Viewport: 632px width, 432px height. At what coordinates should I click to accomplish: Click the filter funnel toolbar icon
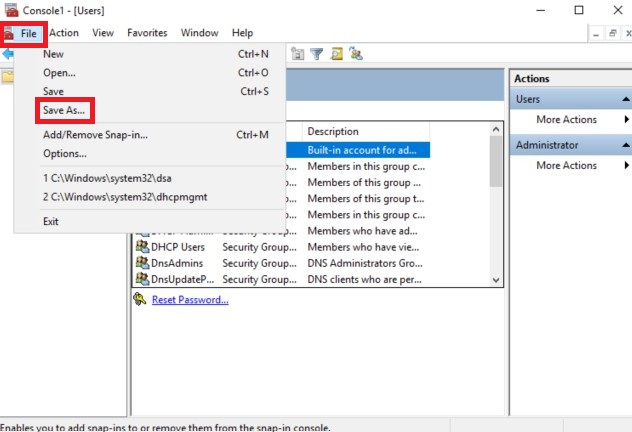point(317,54)
